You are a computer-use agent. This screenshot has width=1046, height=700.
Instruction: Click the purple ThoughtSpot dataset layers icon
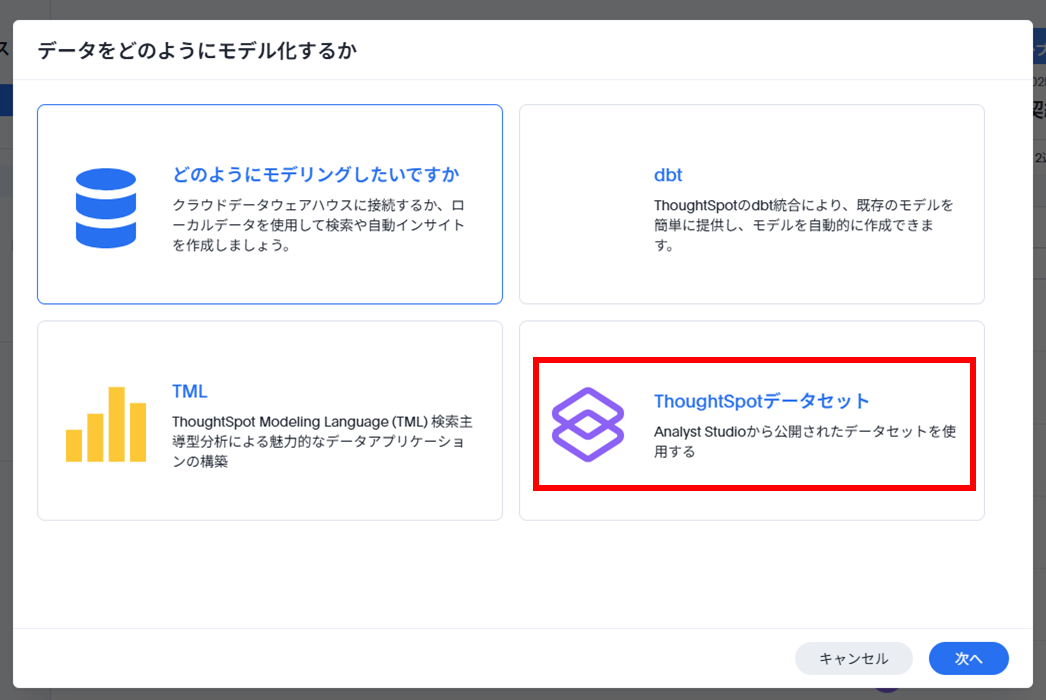point(588,424)
